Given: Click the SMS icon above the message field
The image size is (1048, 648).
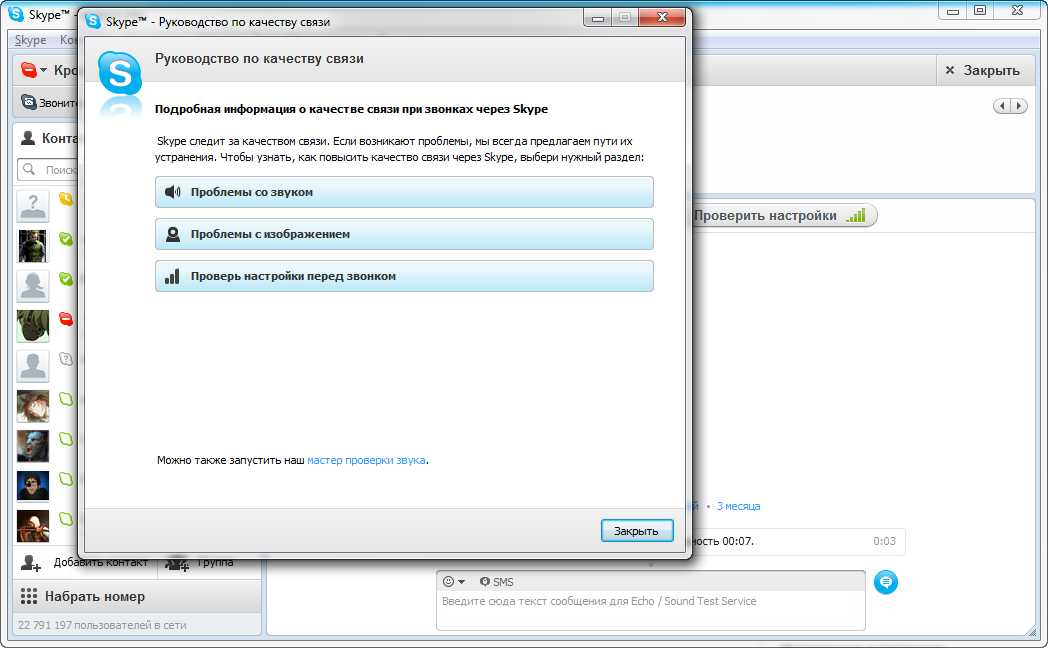Looking at the screenshot, I should click(x=484, y=581).
